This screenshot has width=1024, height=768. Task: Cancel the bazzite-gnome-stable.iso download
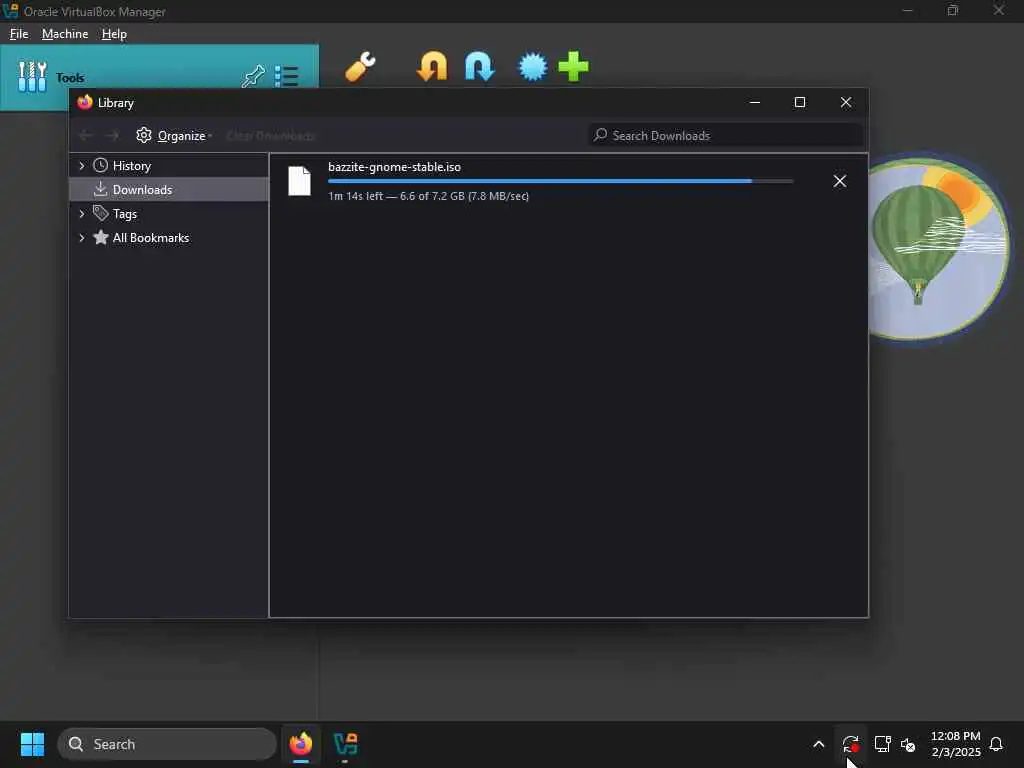[x=840, y=181]
